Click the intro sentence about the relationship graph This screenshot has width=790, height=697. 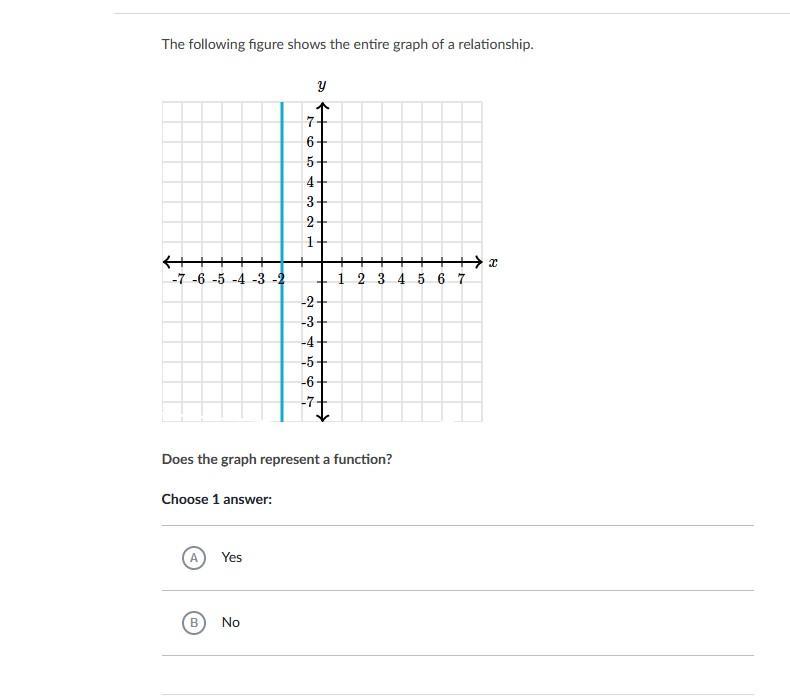(347, 44)
